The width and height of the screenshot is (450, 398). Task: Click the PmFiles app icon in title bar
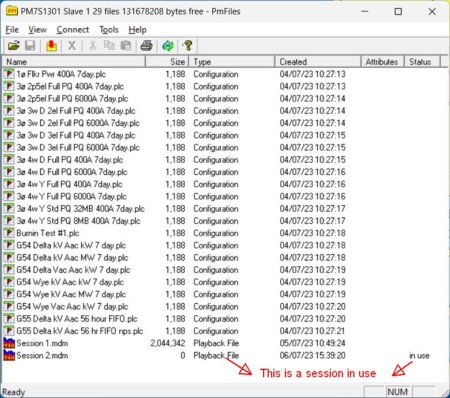pyautogui.click(x=12, y=11)
